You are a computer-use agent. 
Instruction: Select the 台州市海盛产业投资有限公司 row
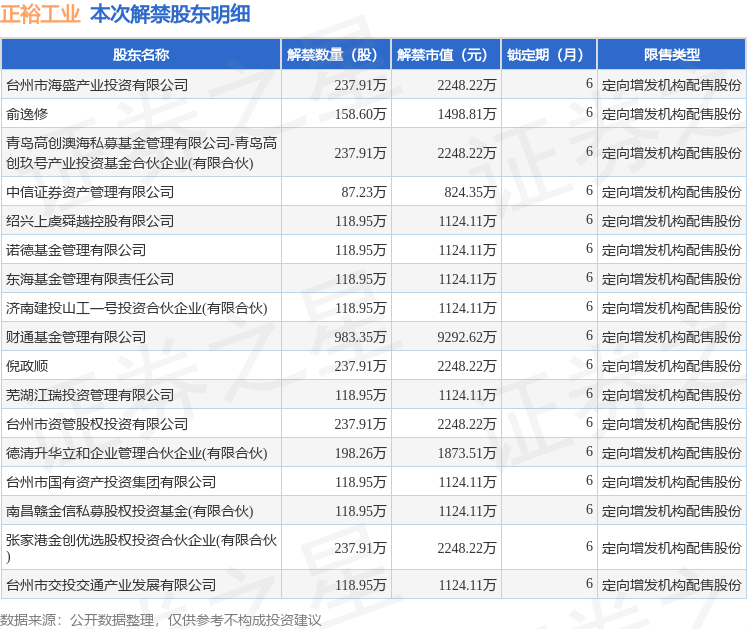point(374,85)
